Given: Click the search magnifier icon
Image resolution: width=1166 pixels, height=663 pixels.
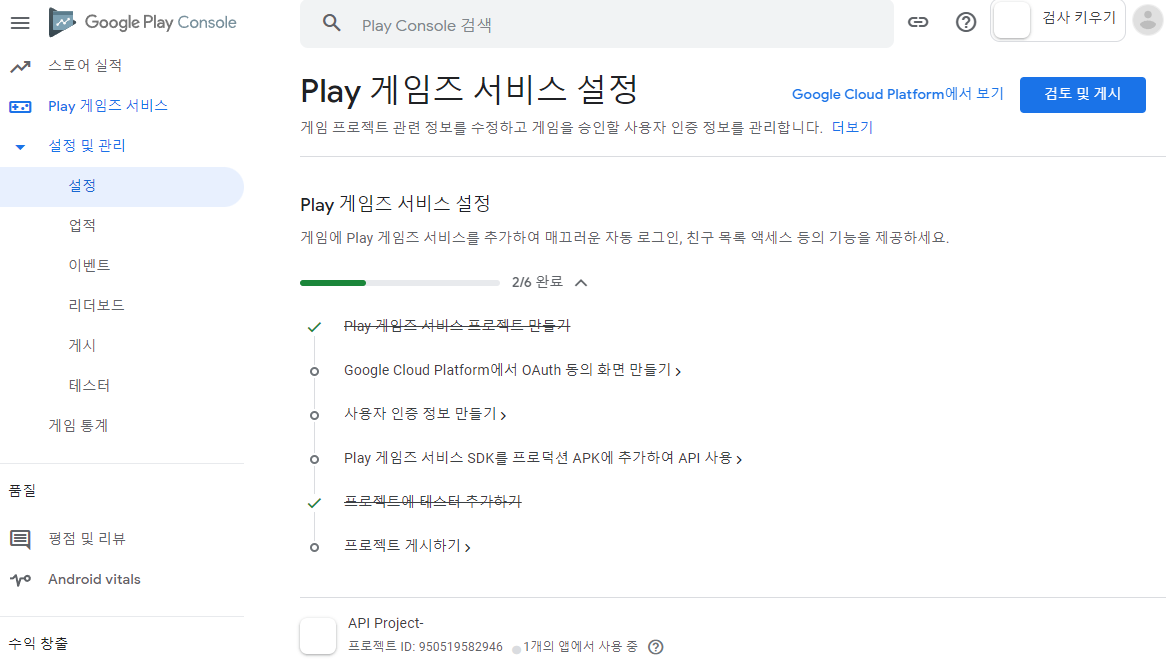Looking at the screenshot, I should pos(332,24).
